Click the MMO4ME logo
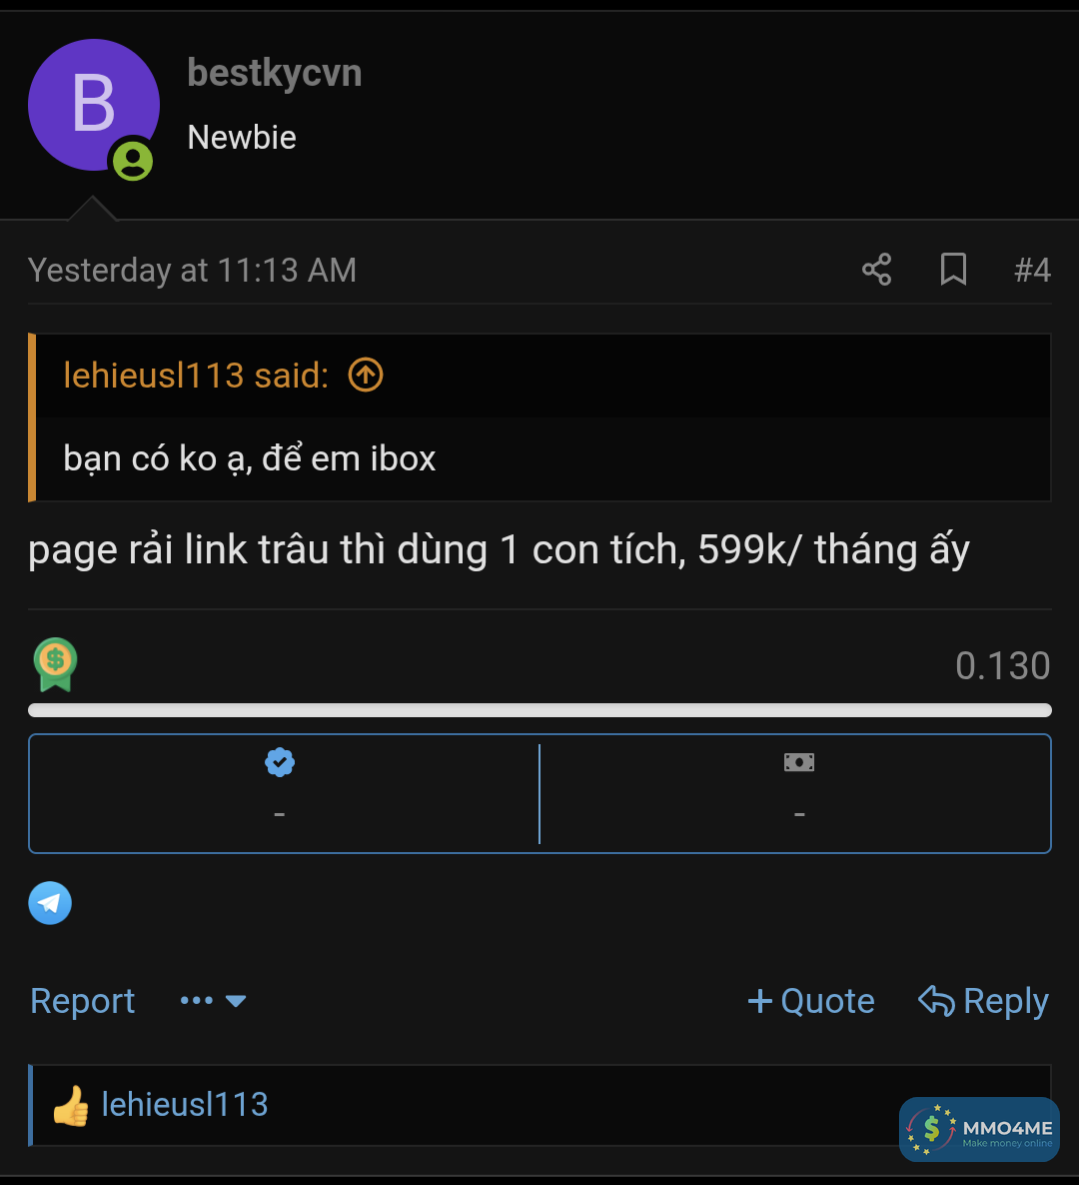The height and width of the screenshot is (1185, 1079). point(979,1130)
